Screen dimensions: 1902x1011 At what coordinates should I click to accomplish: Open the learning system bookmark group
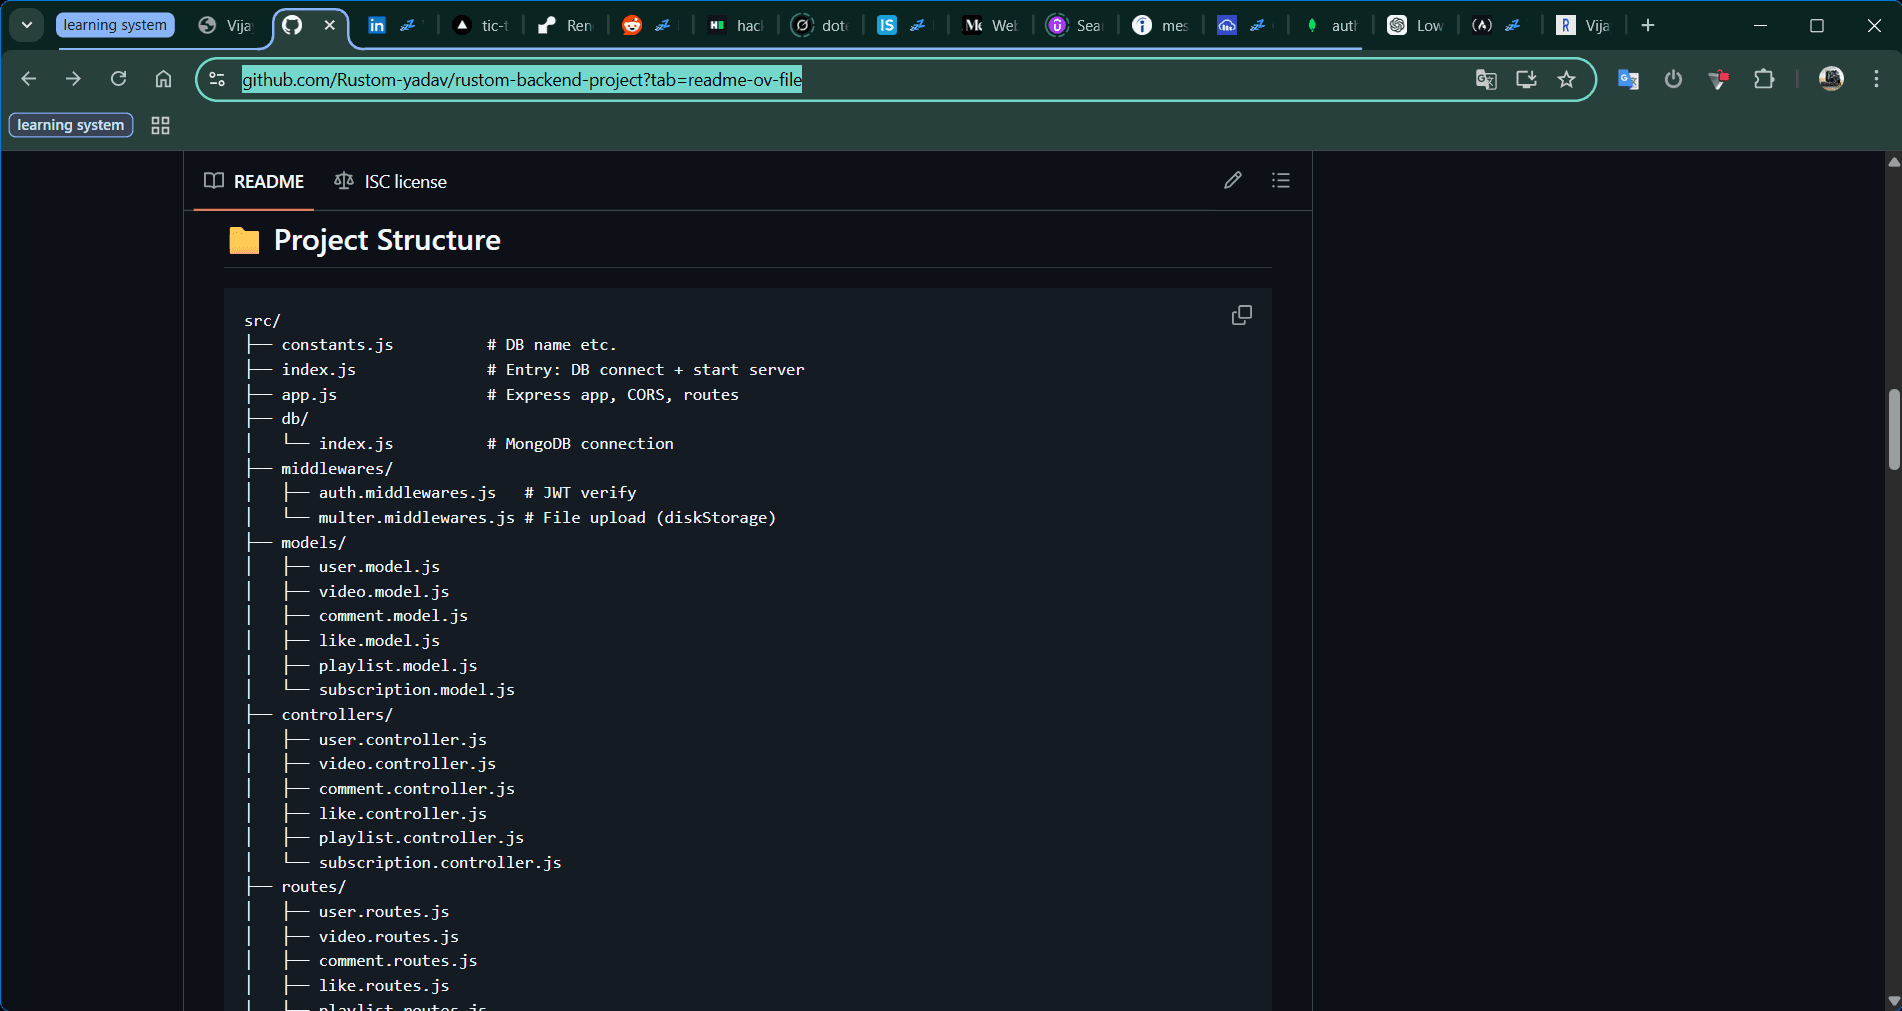(71, 125)
